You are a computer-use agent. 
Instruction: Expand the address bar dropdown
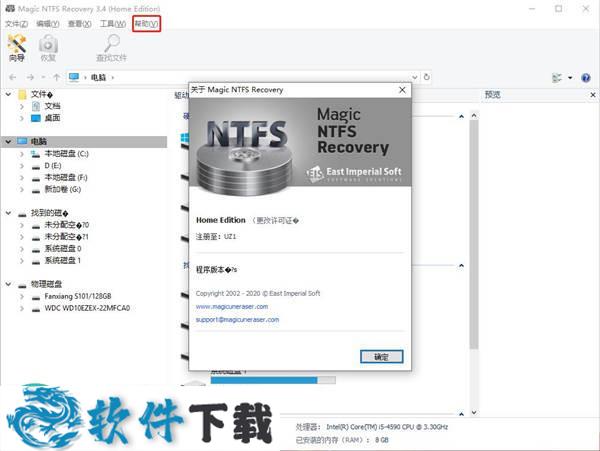coord(414,77)
